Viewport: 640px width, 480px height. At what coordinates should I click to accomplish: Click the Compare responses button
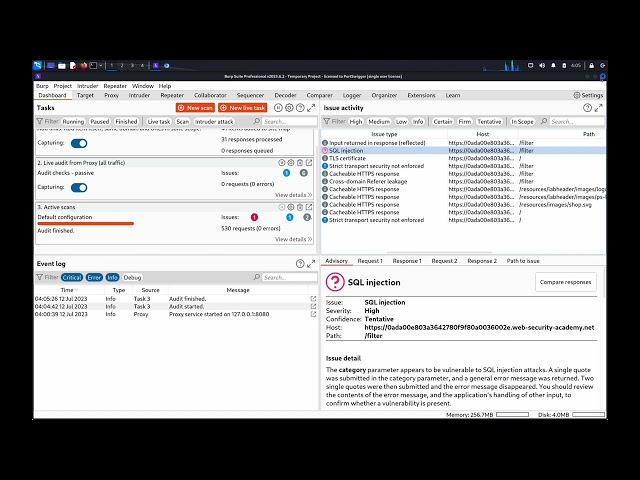(565, 282)
